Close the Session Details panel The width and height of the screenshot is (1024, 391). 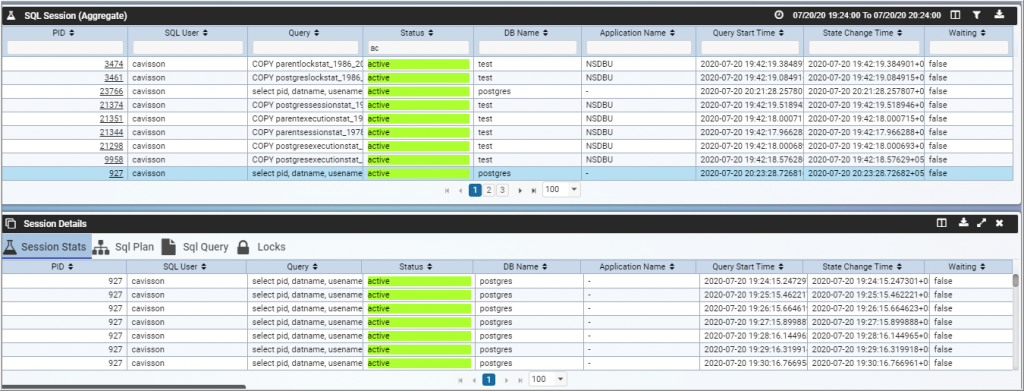click(999, 223)
